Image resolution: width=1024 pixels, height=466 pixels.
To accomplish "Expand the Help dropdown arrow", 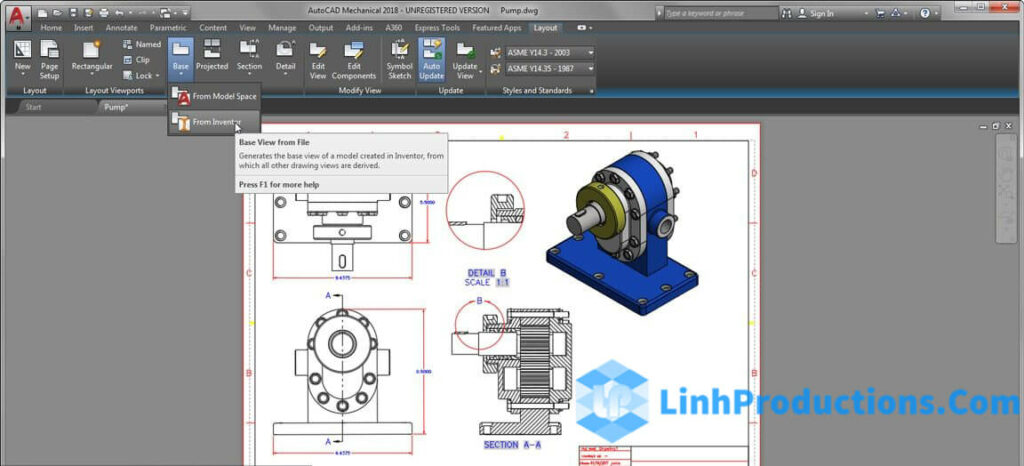I will 938,14.
